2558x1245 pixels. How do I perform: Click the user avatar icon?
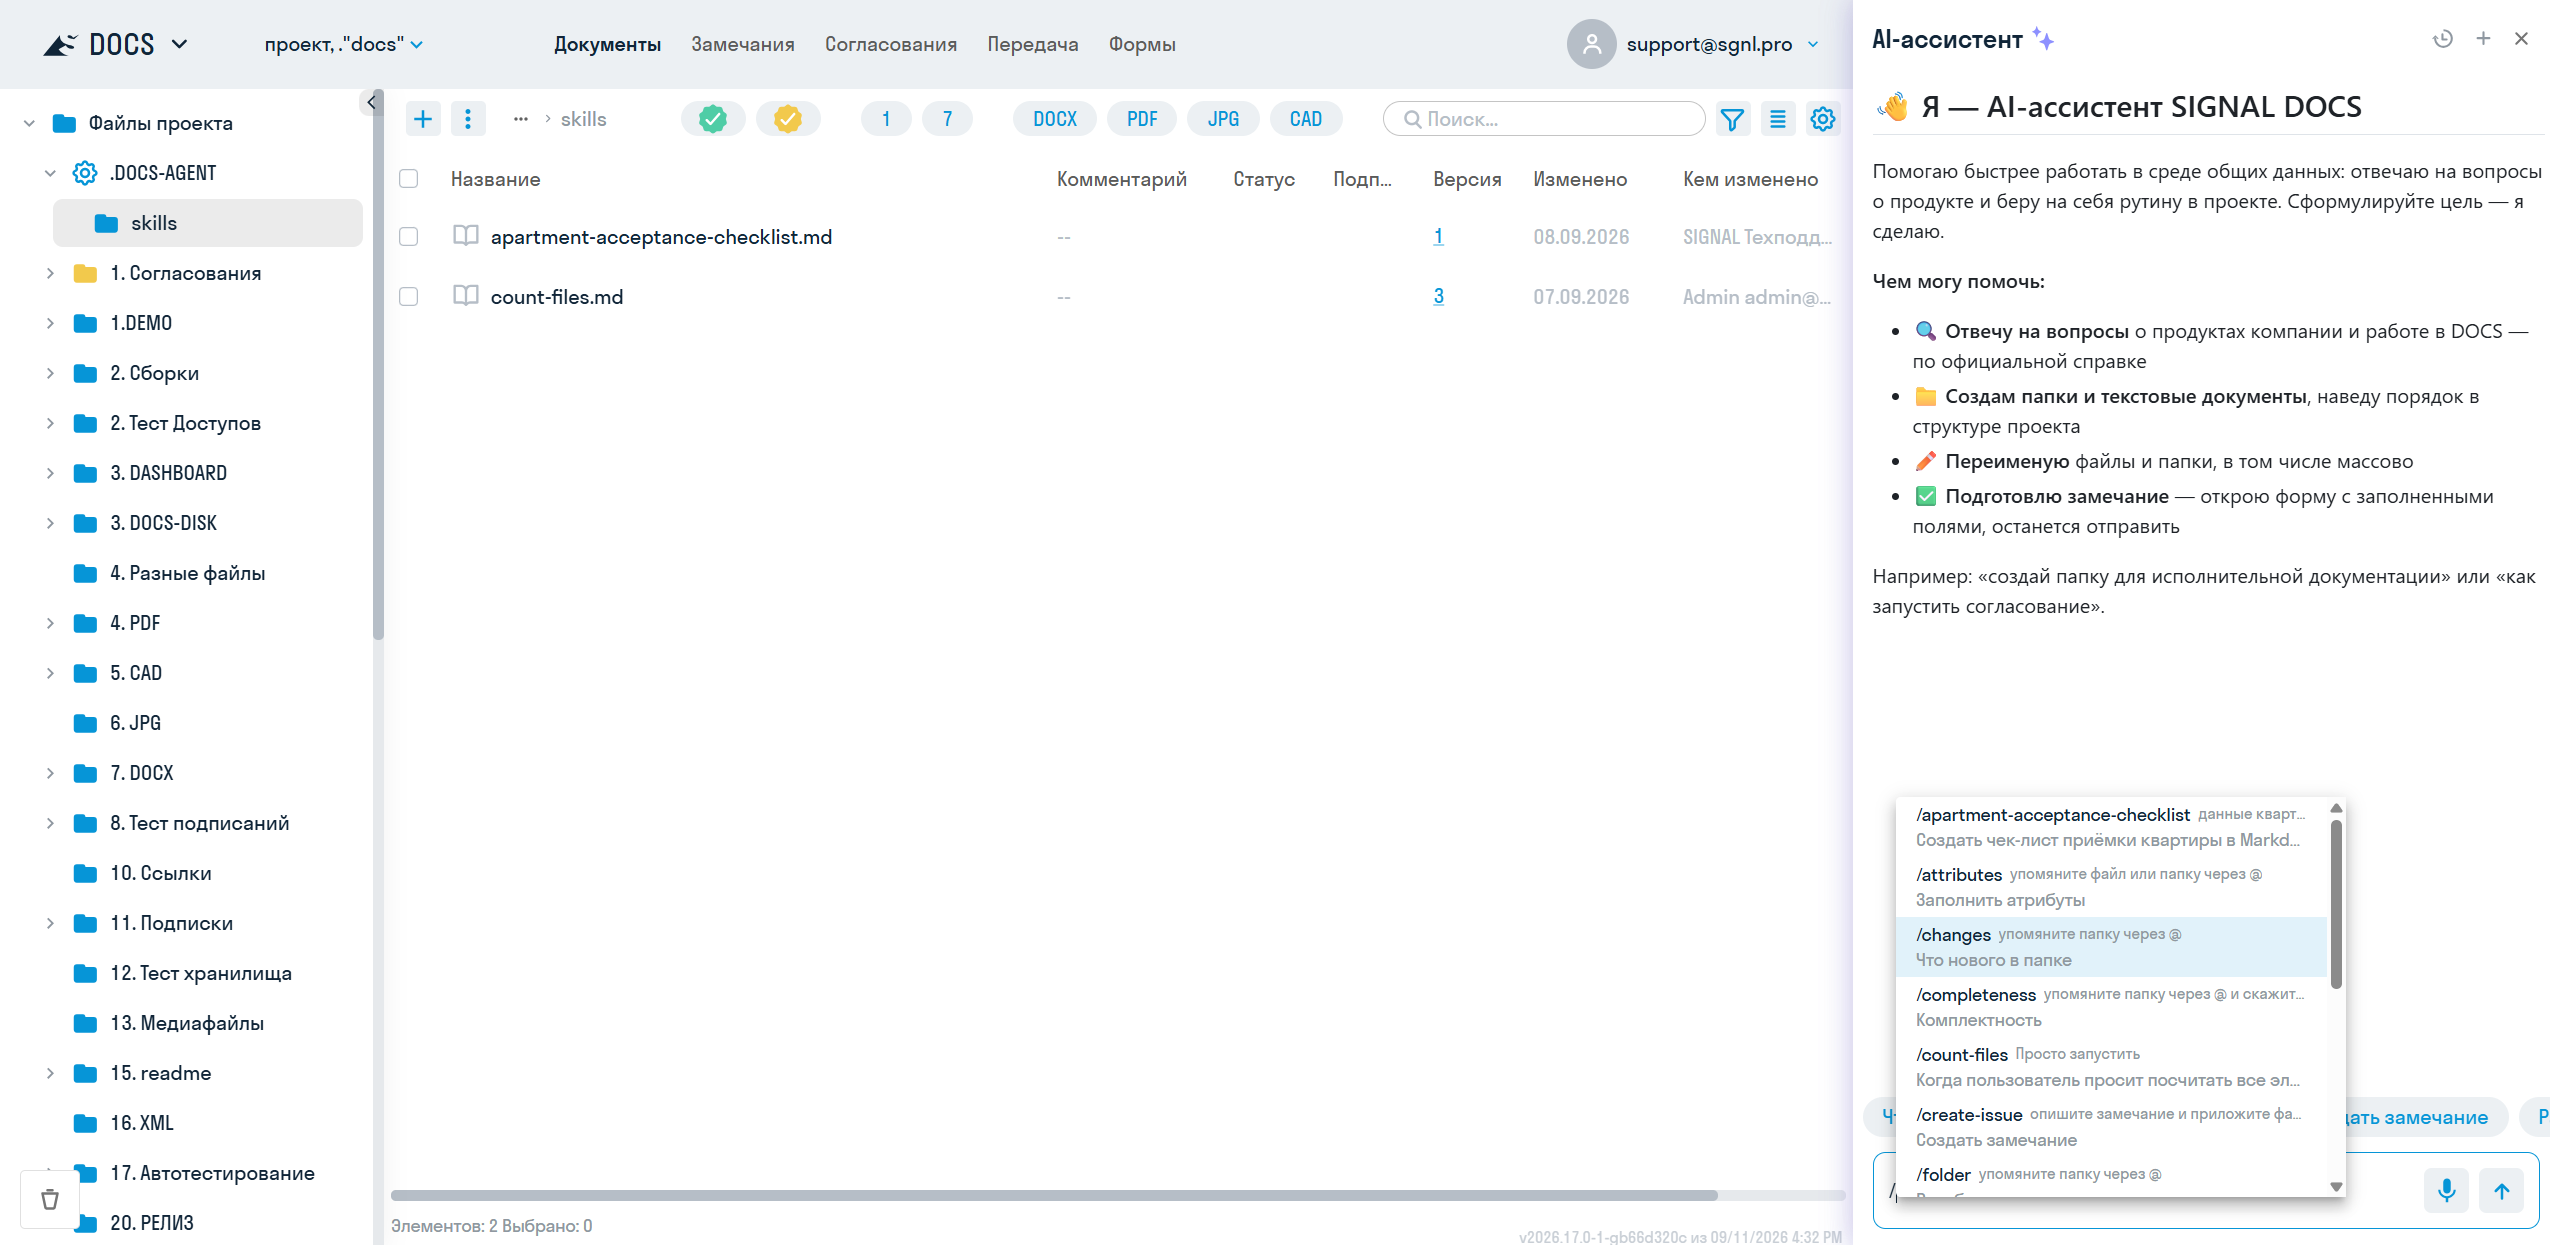[1591, 44]
